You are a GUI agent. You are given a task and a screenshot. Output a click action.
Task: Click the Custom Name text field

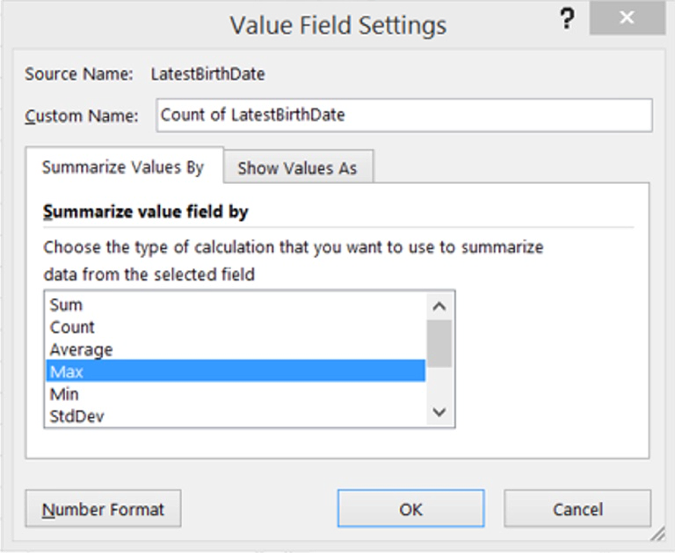[404, 115]
